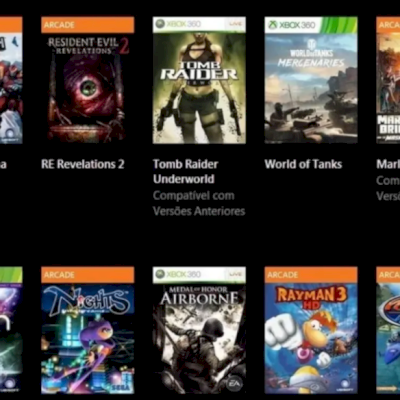The image size is (400, 400).
Task: Click Xbox 360 banner on Medal of Honor cover
Action: 199,275
